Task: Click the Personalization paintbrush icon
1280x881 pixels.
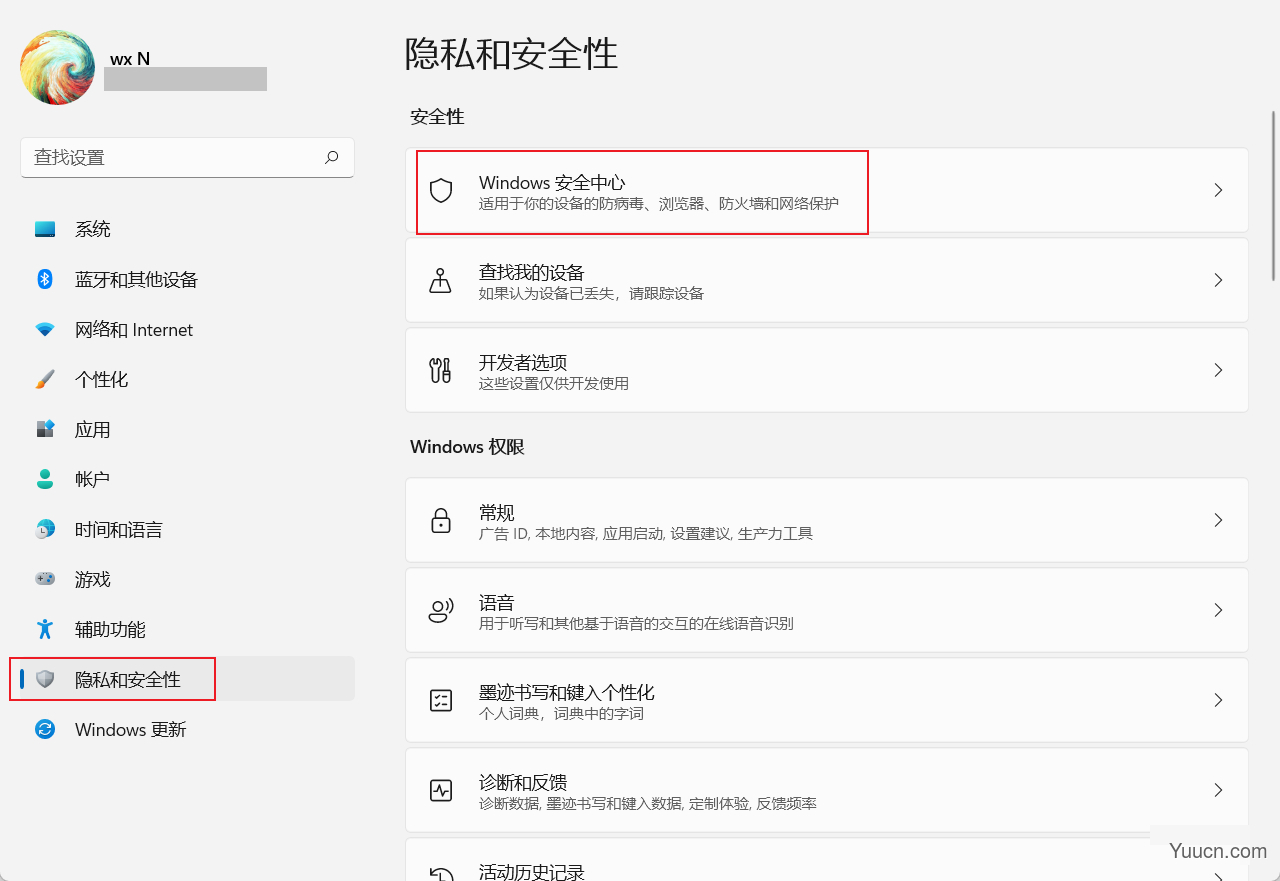Action: tap(45, 379)
